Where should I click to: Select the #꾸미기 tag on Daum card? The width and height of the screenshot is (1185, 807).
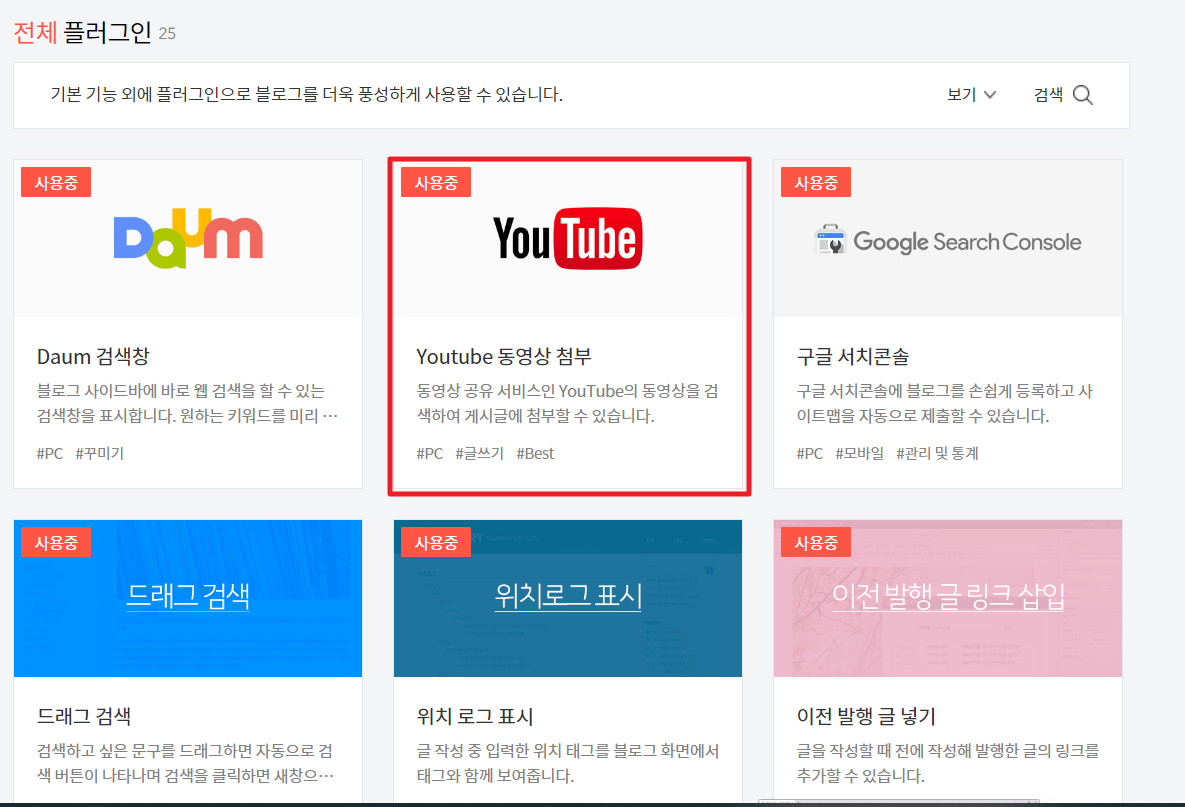pos(100,453)
